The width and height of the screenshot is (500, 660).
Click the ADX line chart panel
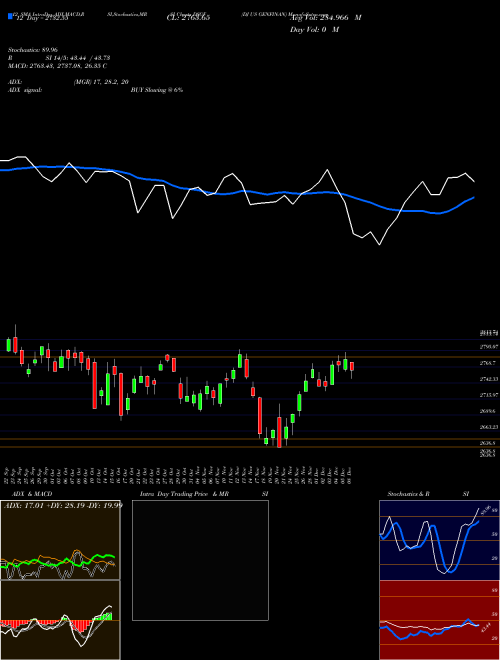tap(60, 540)
